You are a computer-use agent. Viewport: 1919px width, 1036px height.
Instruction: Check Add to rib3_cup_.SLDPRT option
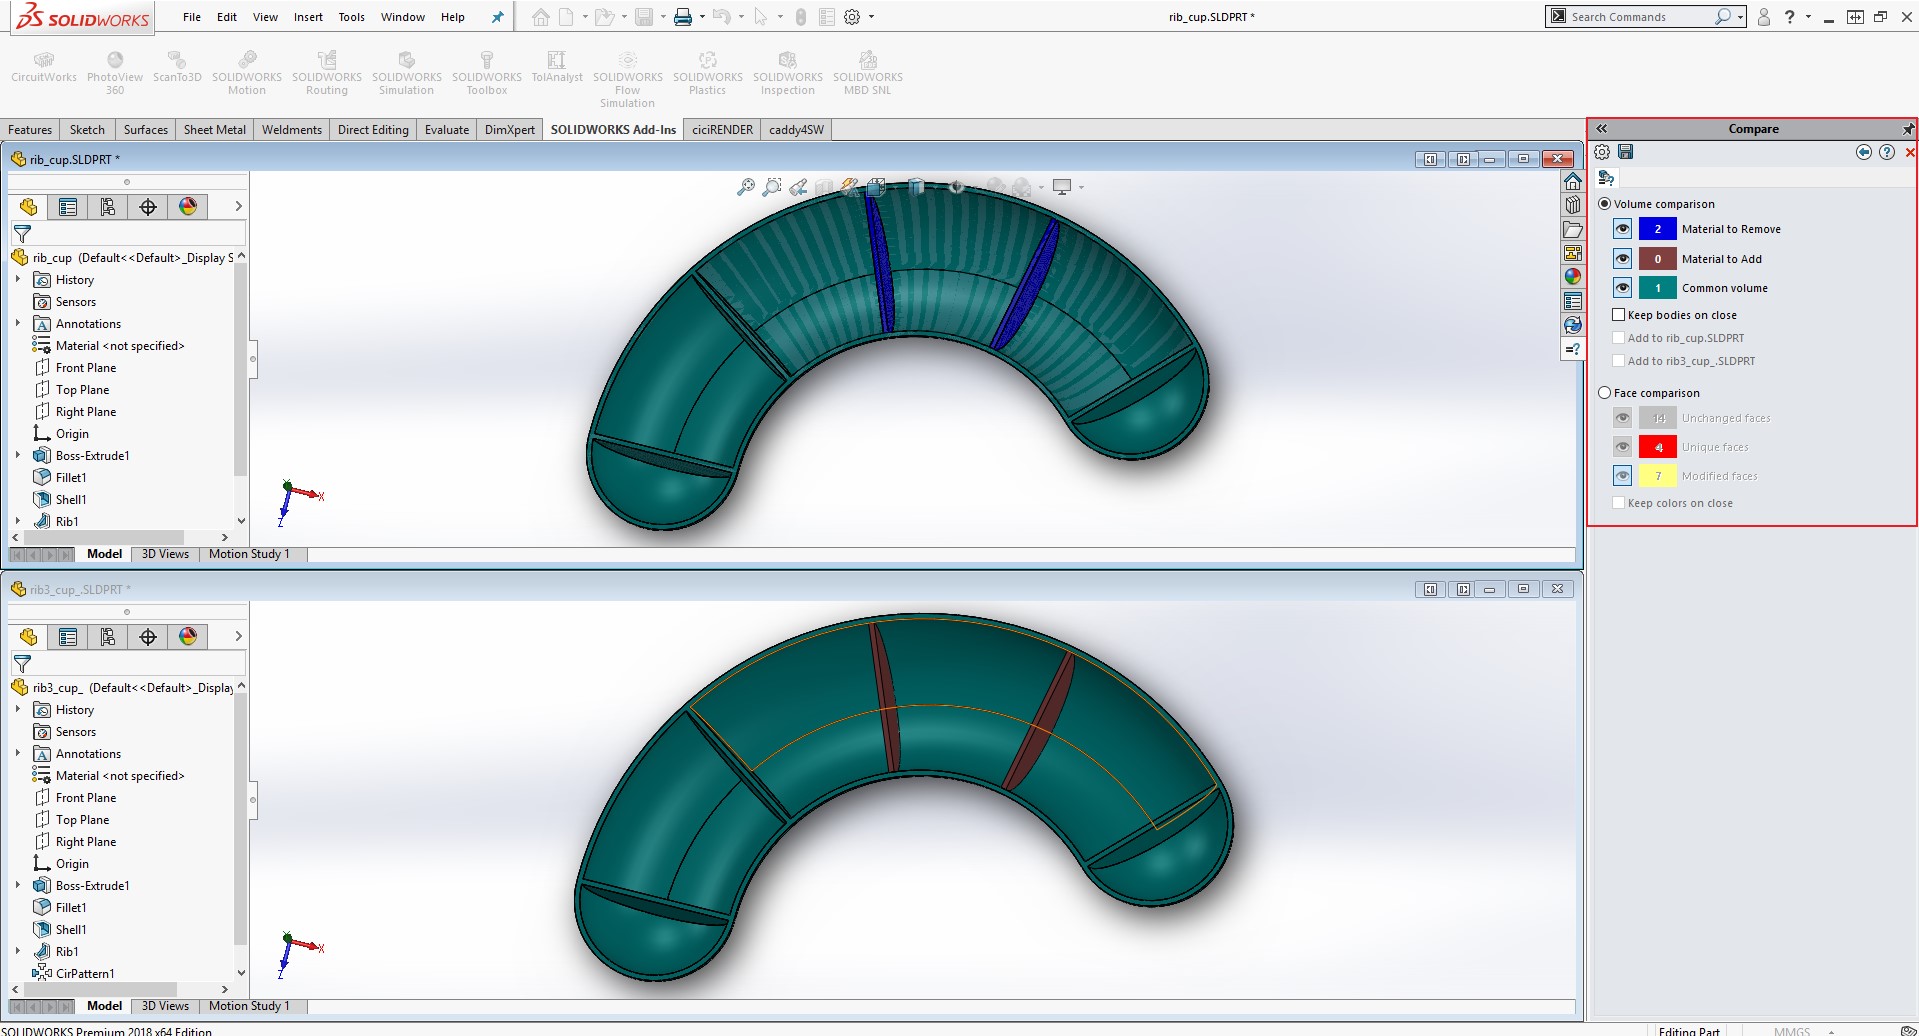coord(1619,361)
